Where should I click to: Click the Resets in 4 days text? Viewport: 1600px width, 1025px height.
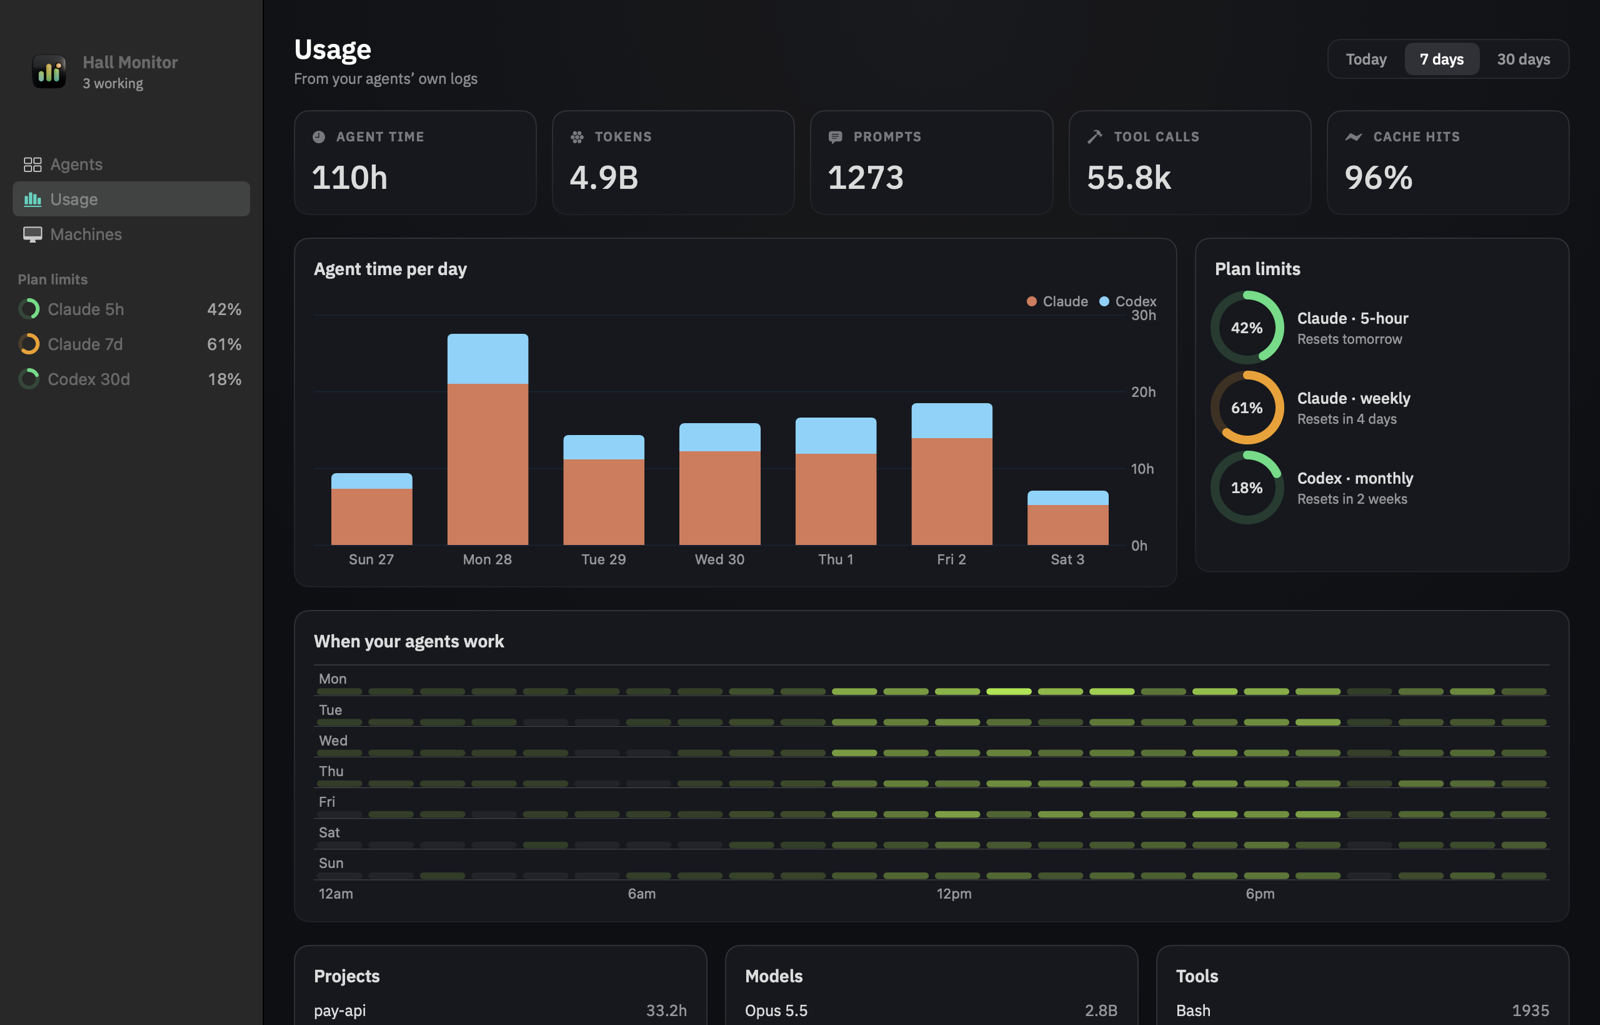(1347, 419)
